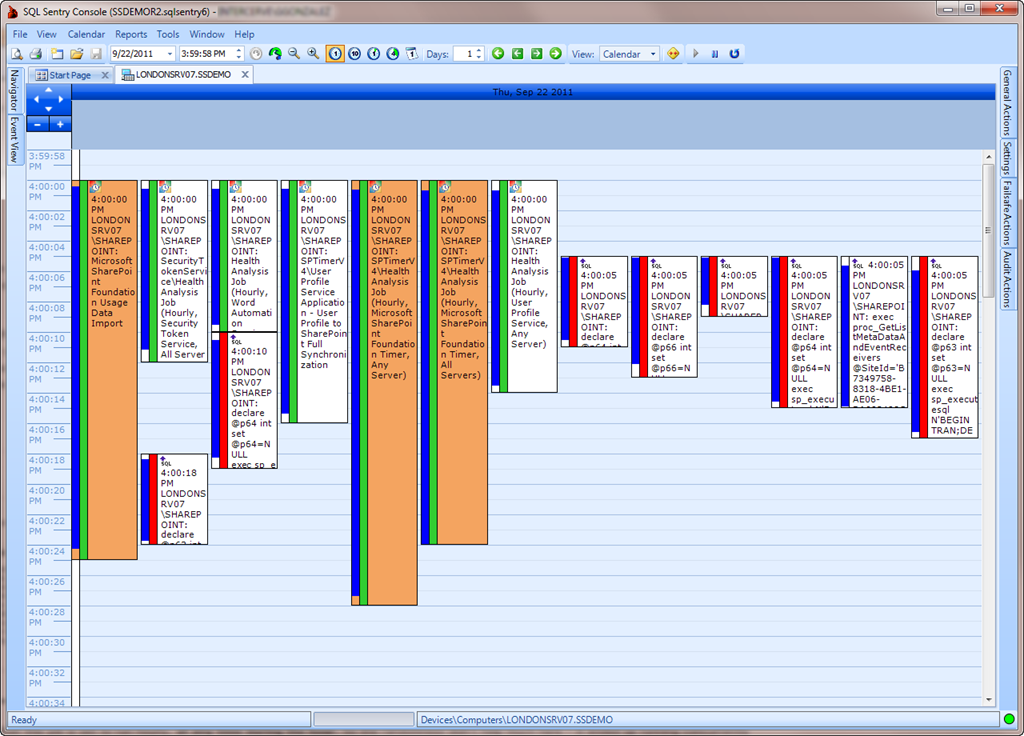Select the 4:00:18 PM SQL declare event

pyautogui.click(x=174, y=499)
